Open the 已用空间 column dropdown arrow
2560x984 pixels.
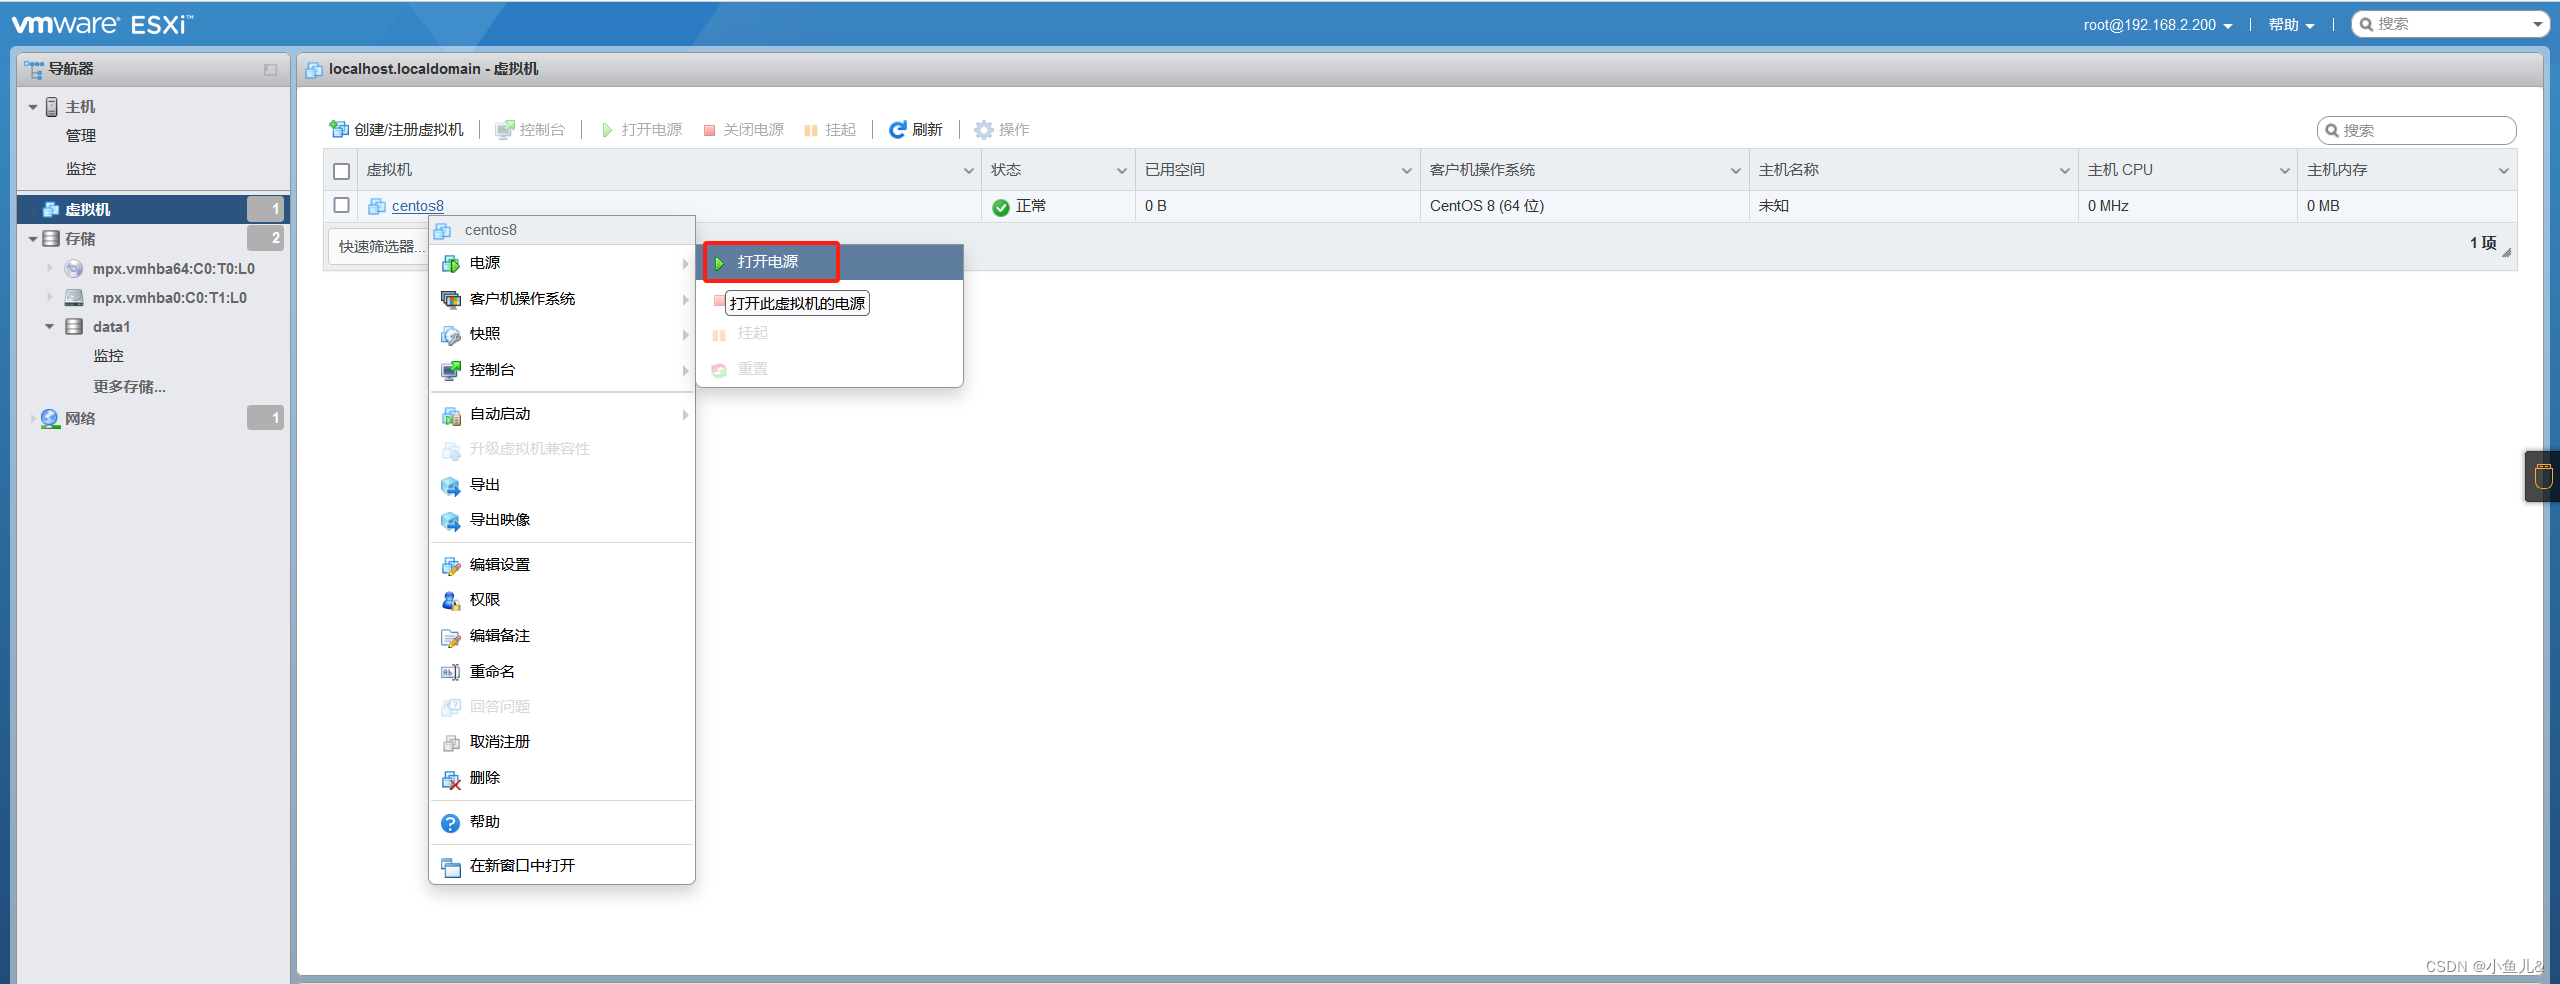coord(1406,171)
